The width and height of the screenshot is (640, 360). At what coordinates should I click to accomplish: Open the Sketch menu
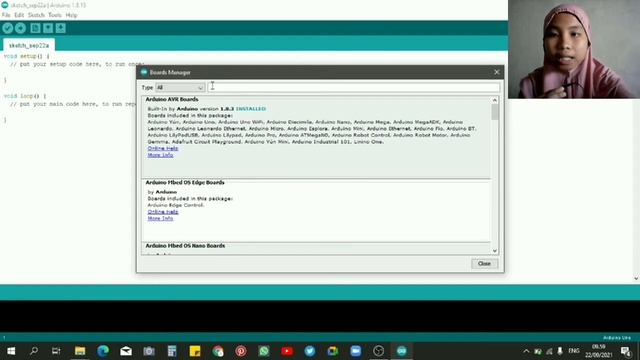coord(36,15)
